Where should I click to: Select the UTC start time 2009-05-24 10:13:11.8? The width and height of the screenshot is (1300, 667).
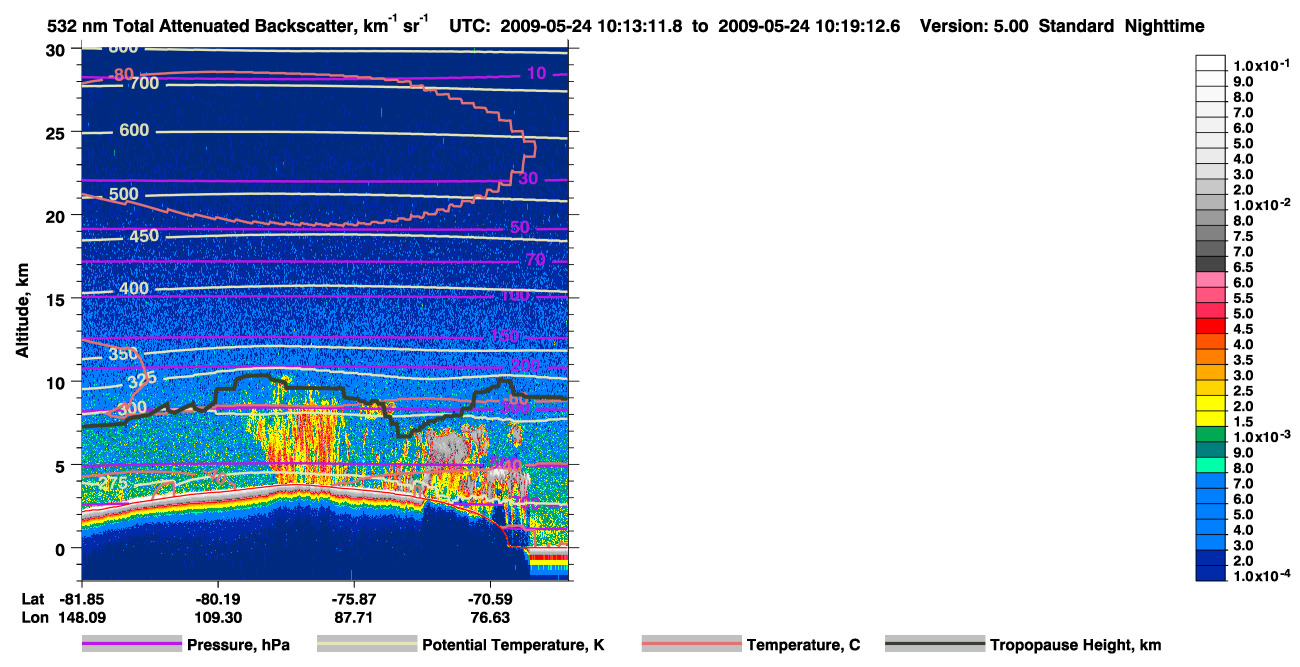[x=597, y=27]
